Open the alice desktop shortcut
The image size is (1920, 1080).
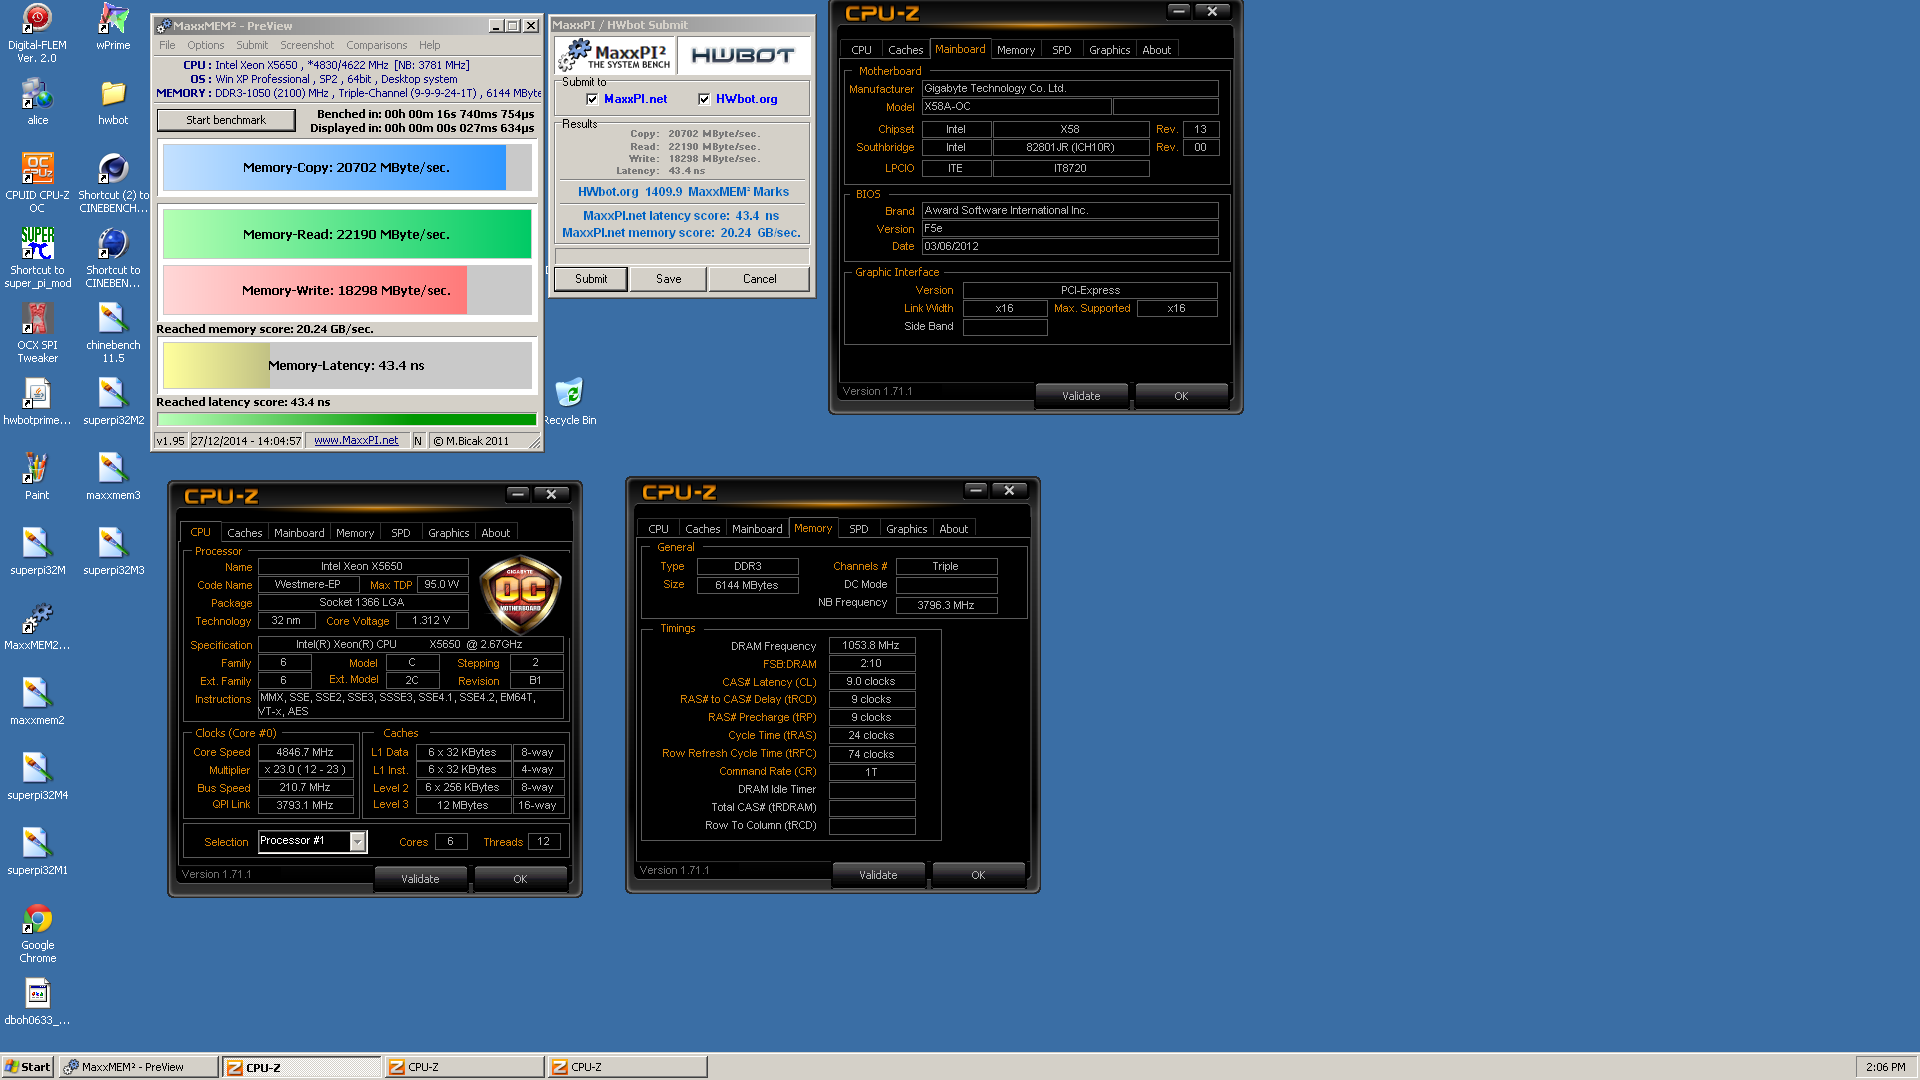click(x=37, y=101)
